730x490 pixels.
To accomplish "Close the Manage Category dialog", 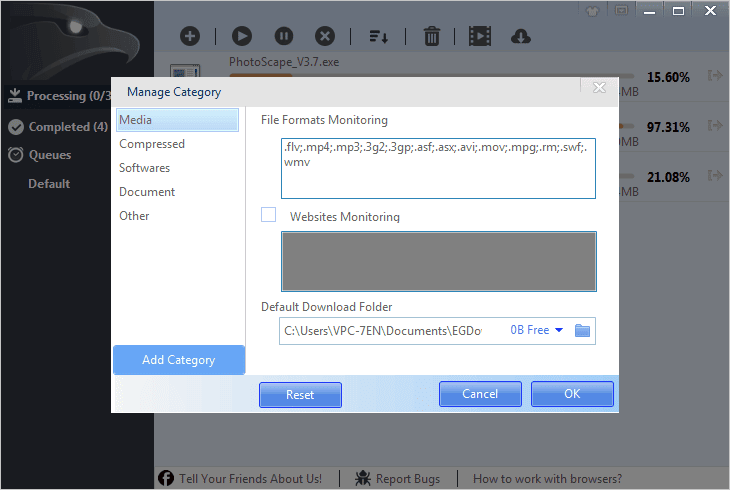I will pos(599,87).
